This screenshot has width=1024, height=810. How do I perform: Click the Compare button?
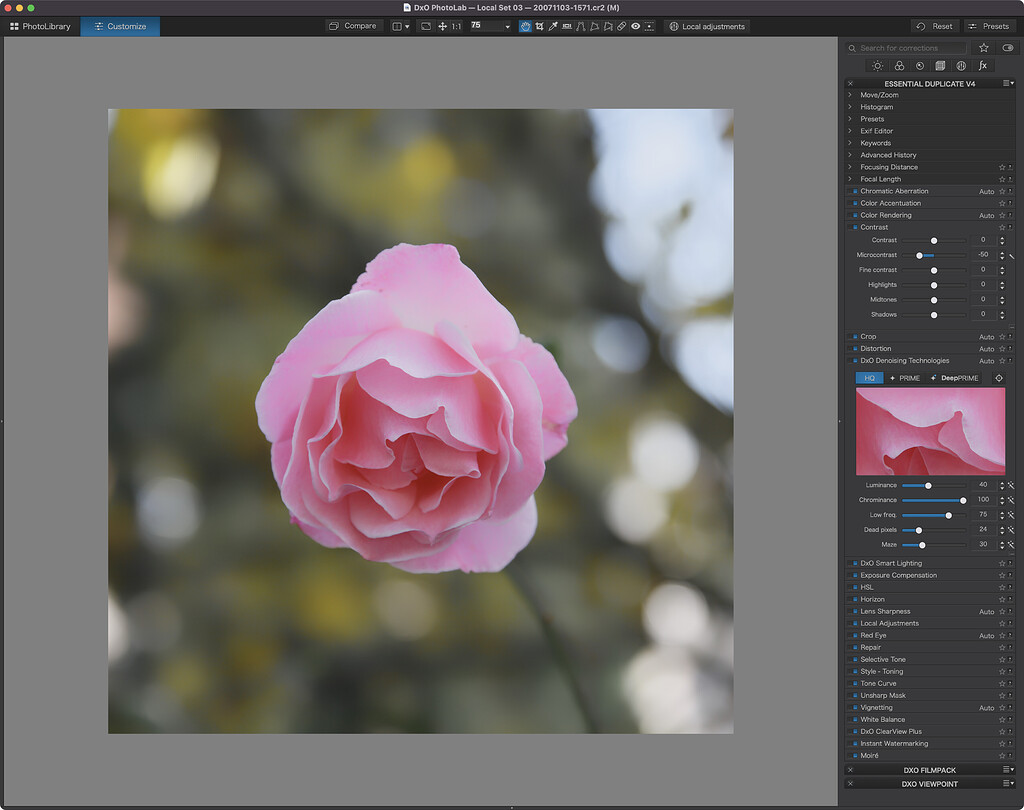tap(352, 26)
